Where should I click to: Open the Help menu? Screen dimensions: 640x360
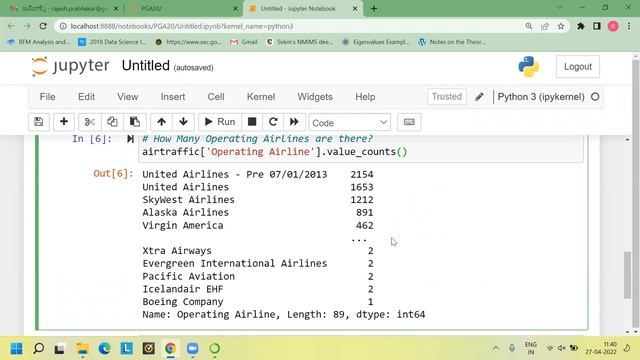point(365,97)
